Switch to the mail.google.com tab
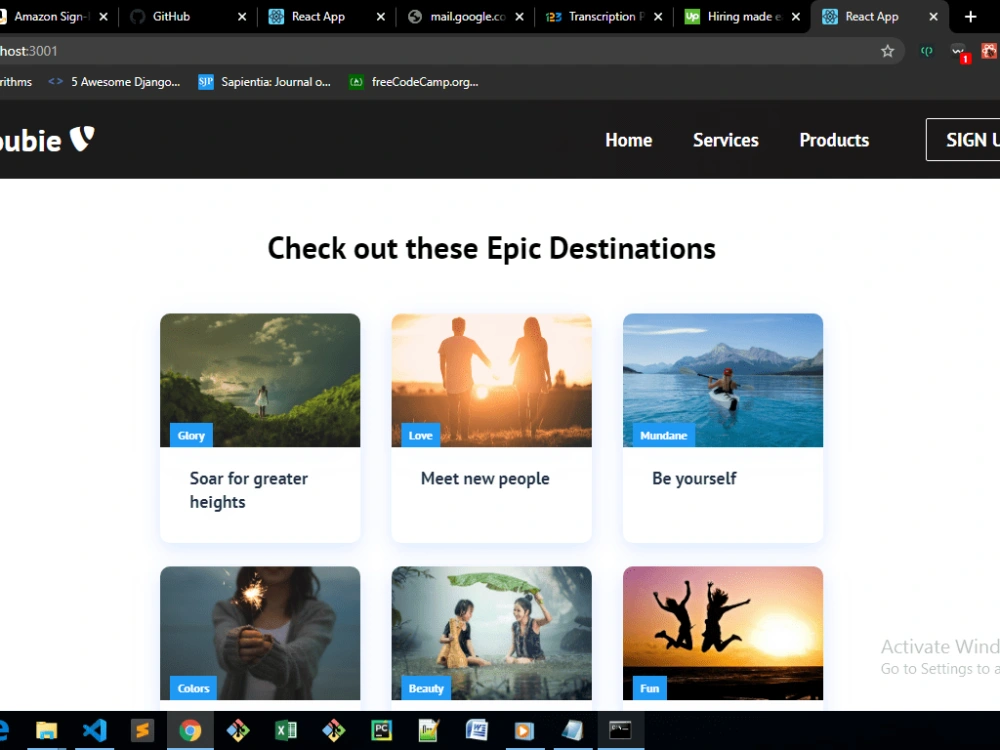 click(x=466, y=17)
